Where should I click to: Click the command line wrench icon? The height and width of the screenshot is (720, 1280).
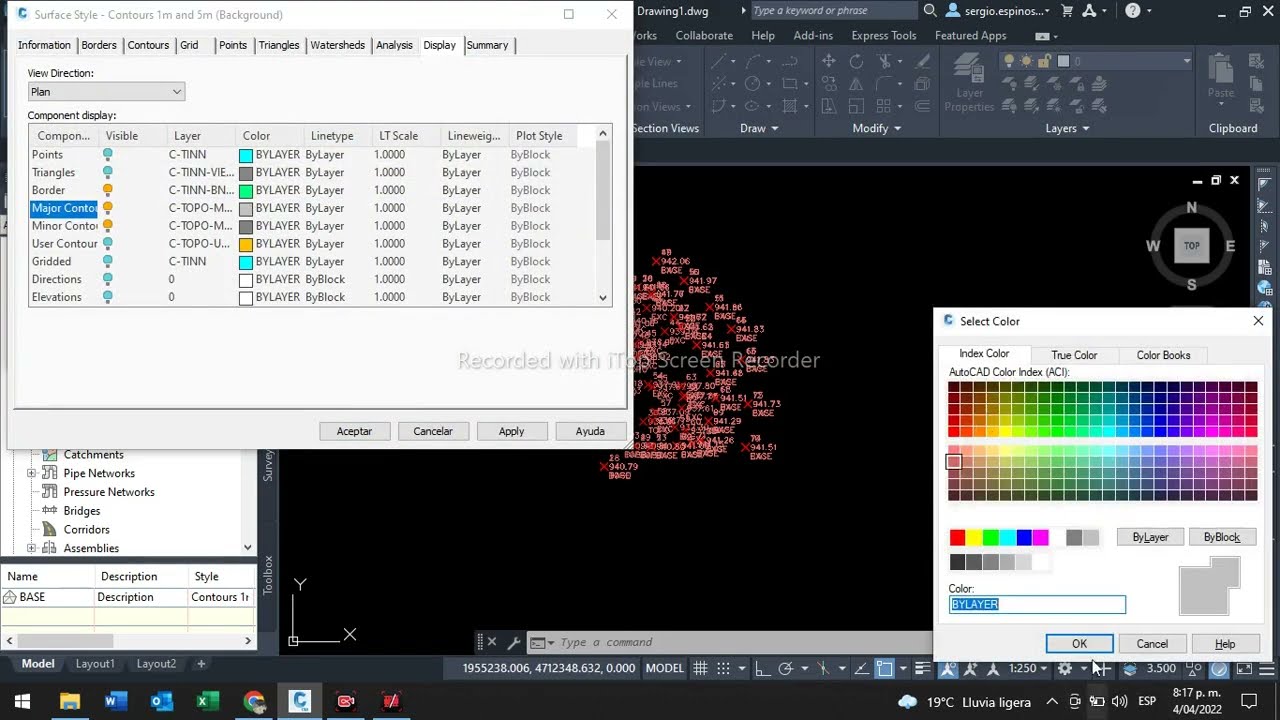514,643
